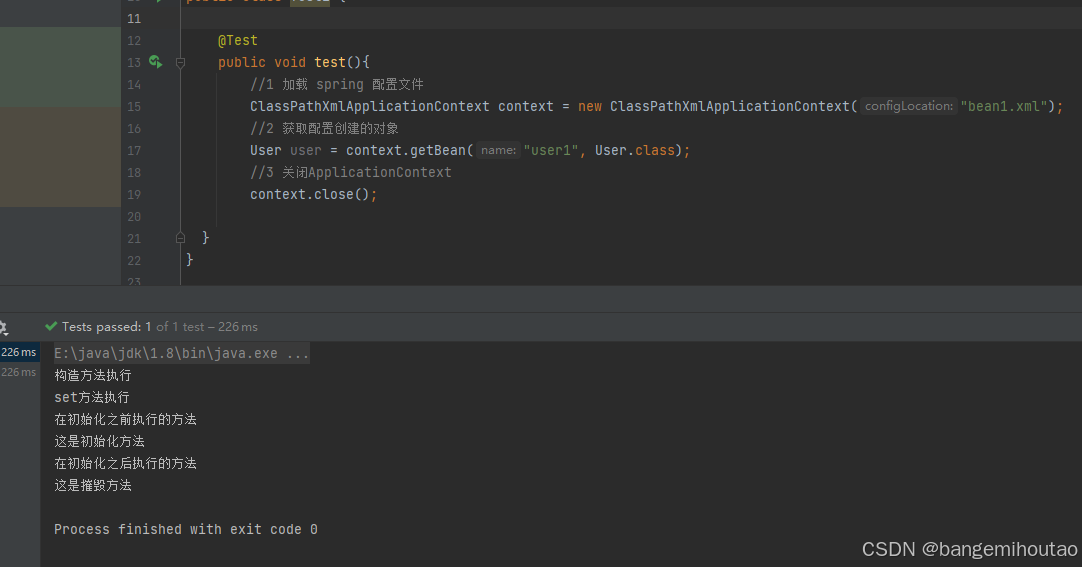The height and width of the screenshot is (567, 1082).
Task: Click the fold end marker on line 21
Action: tap(180, 238)
